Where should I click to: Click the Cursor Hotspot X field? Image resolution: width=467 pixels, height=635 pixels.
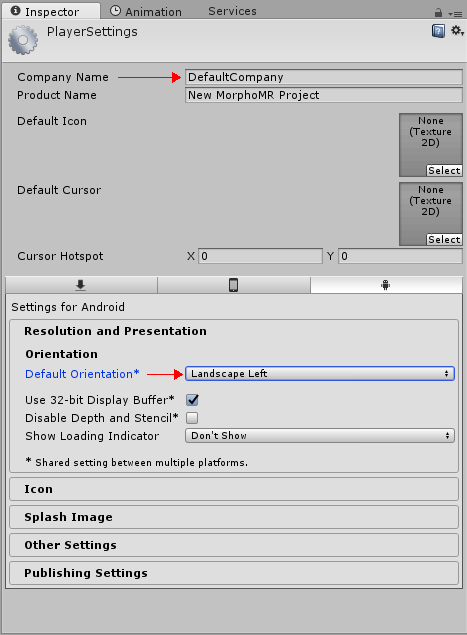260,256
